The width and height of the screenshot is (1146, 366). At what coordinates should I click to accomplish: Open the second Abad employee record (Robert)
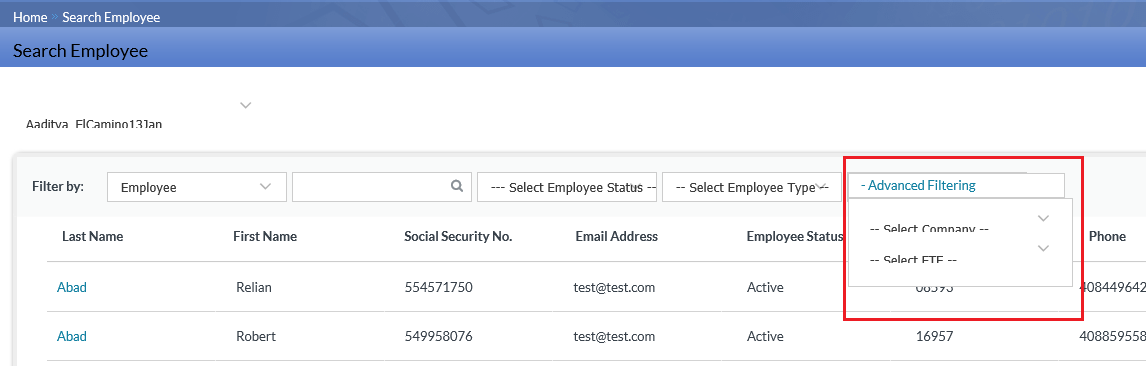point(72,336)
